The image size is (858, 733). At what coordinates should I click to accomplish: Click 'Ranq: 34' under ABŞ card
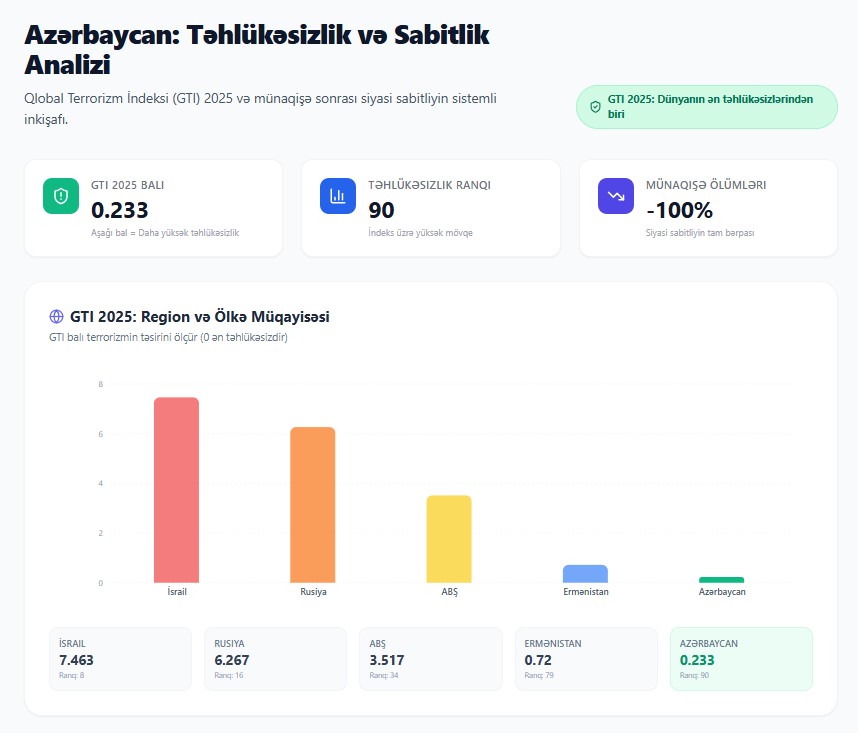click(384, 675)
